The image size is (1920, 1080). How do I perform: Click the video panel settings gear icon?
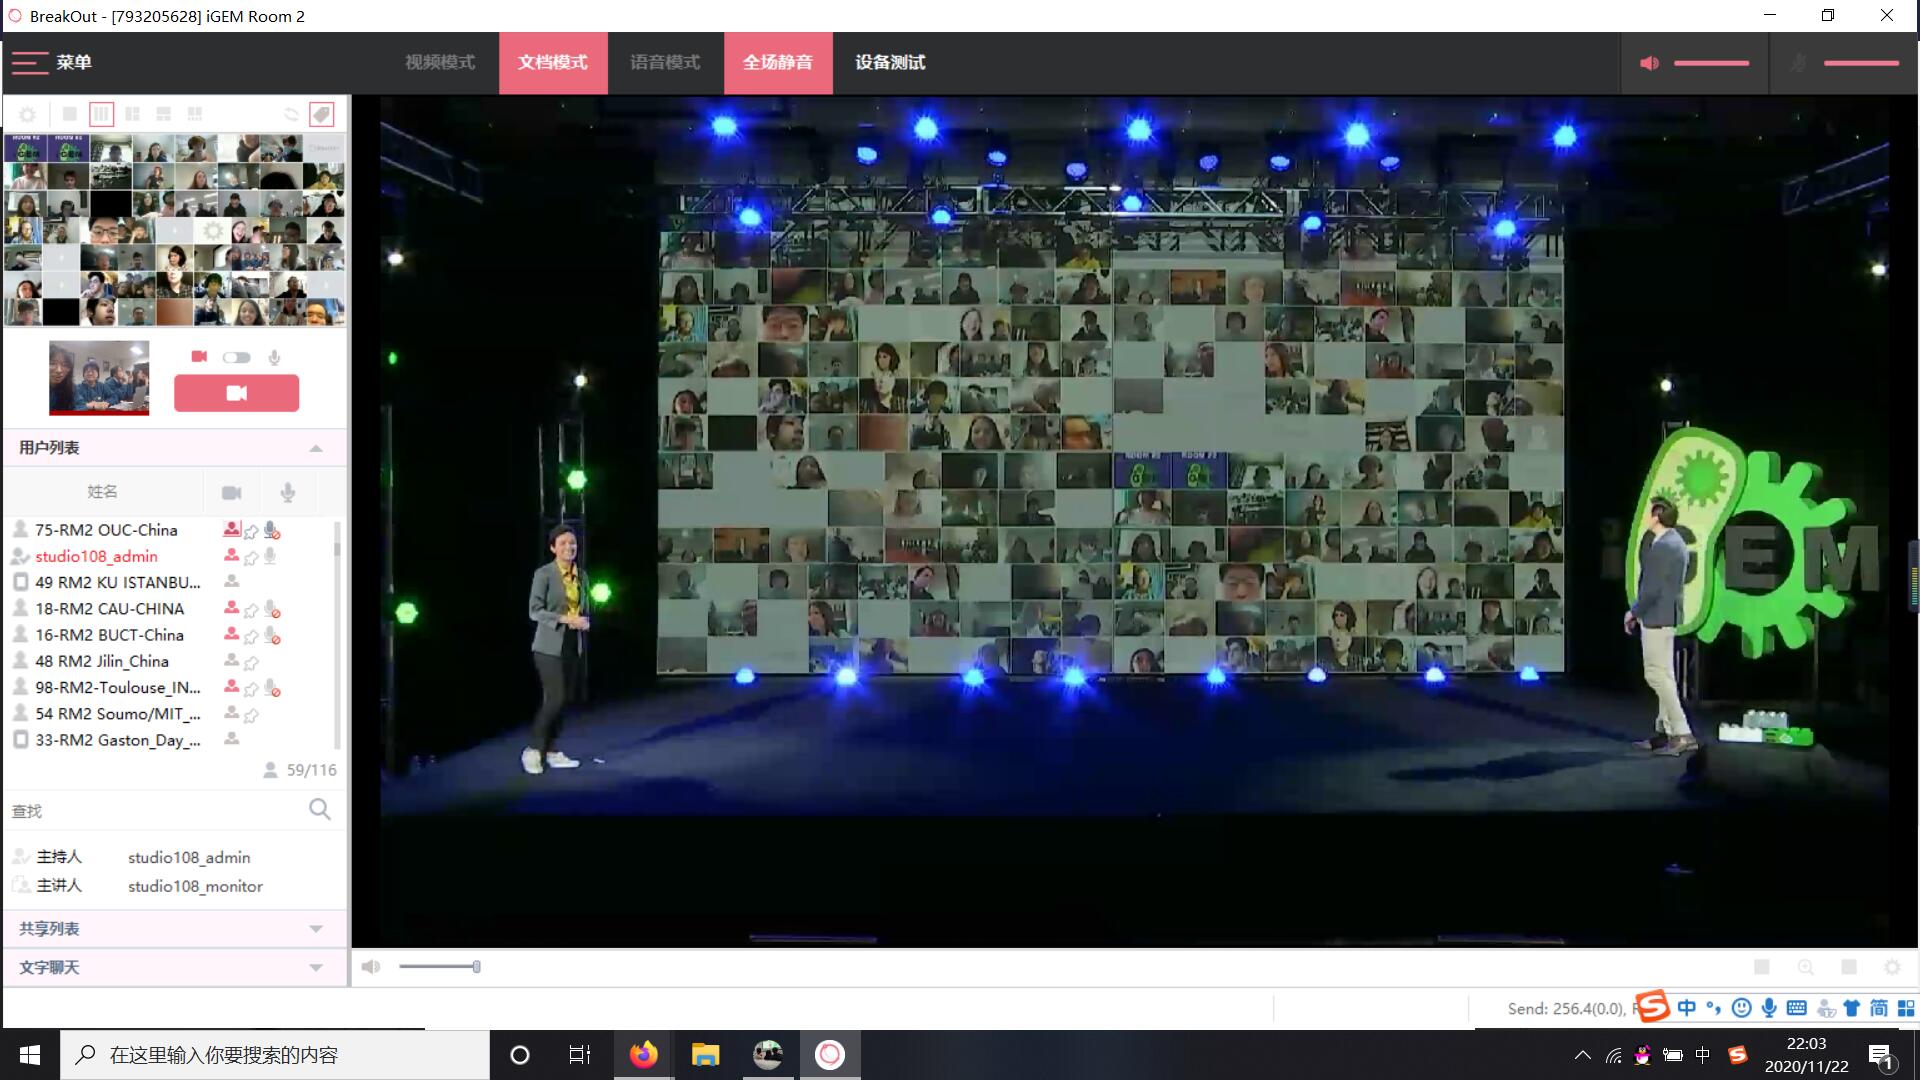click(x=28, y=114)
